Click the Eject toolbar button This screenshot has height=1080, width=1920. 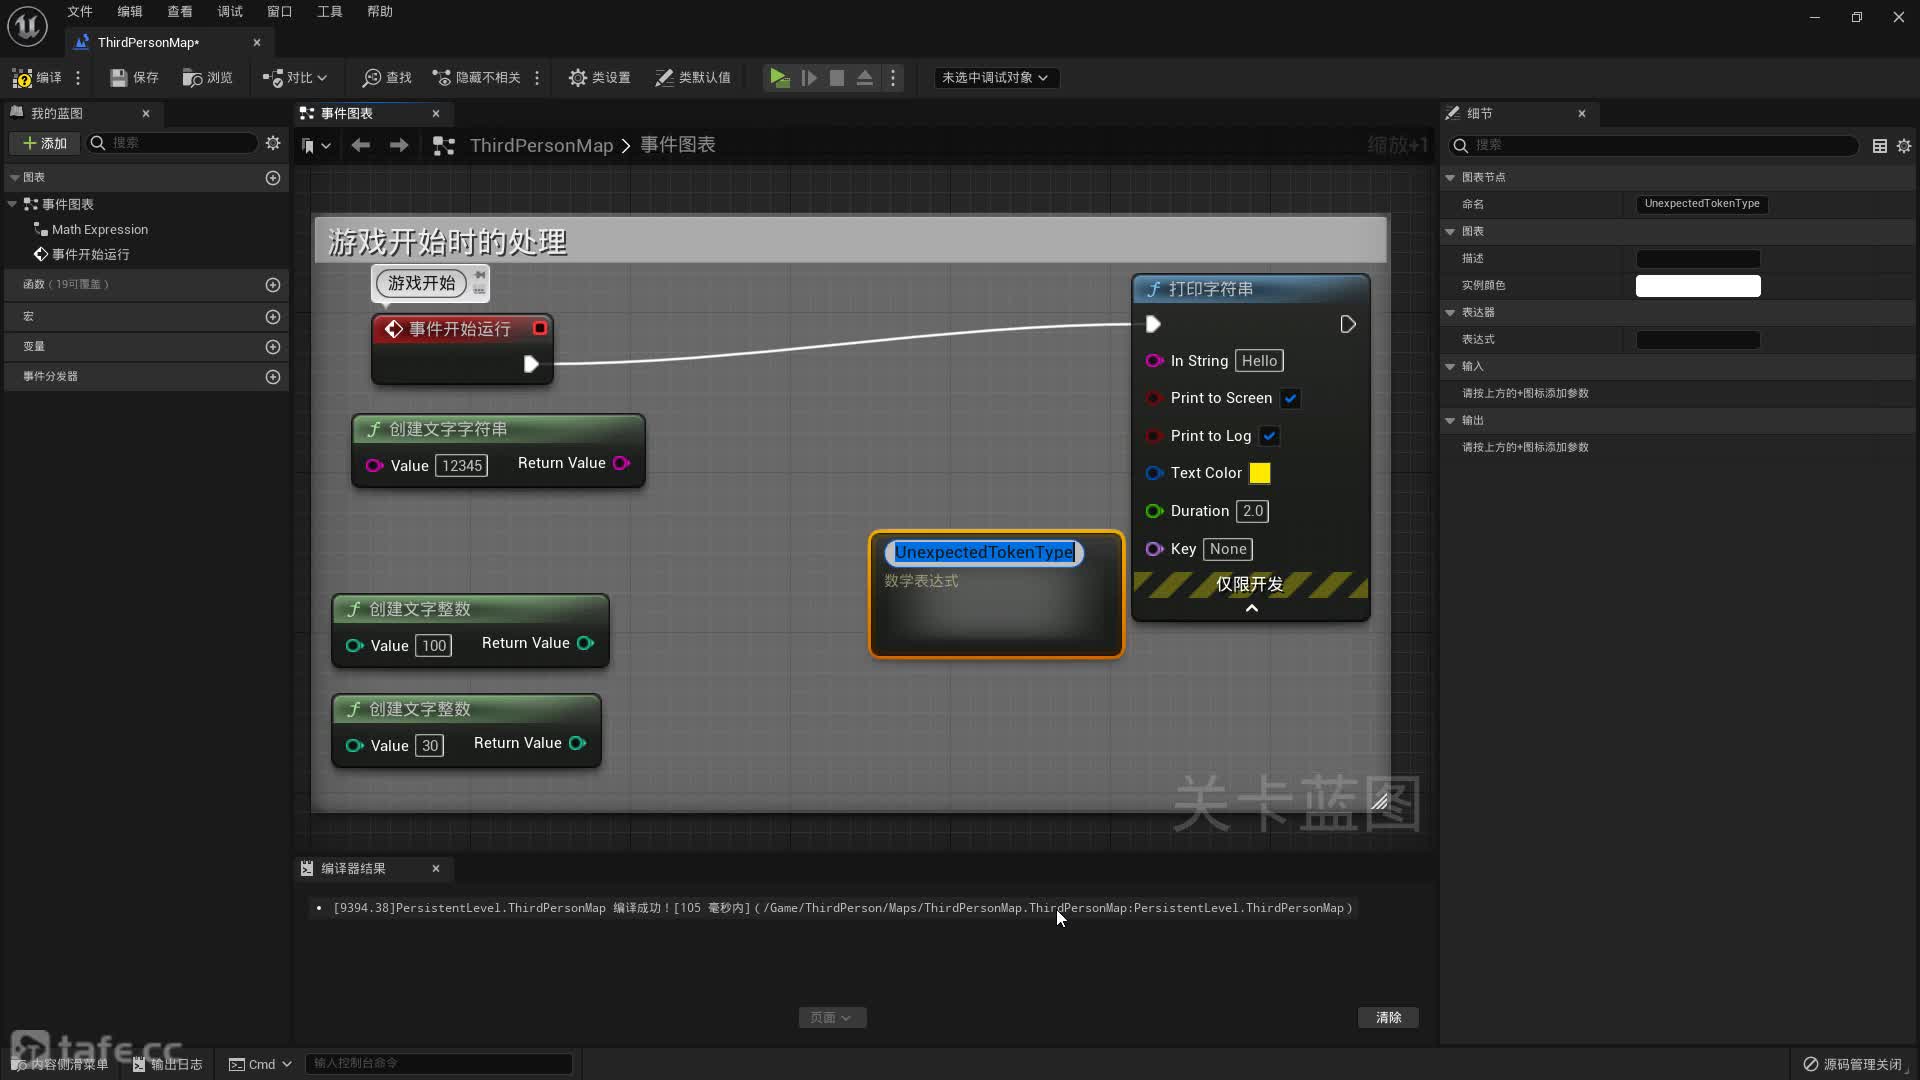coord(865,78)
